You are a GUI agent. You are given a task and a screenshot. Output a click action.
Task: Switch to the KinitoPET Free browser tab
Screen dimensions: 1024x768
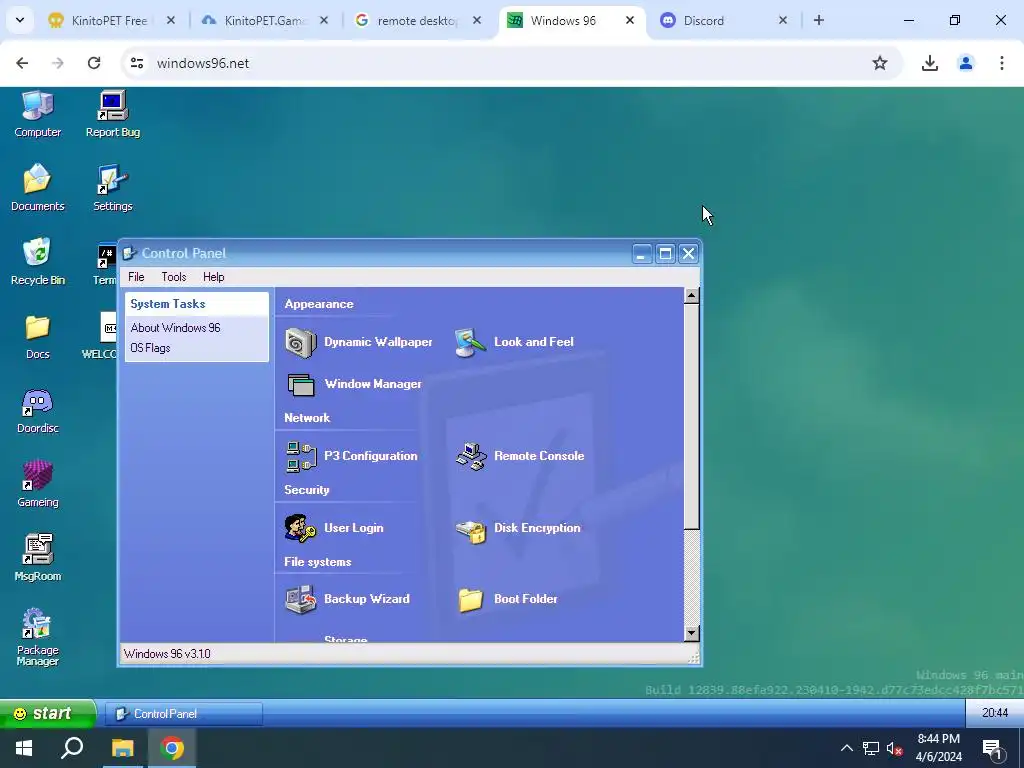(x=108, y=20)
